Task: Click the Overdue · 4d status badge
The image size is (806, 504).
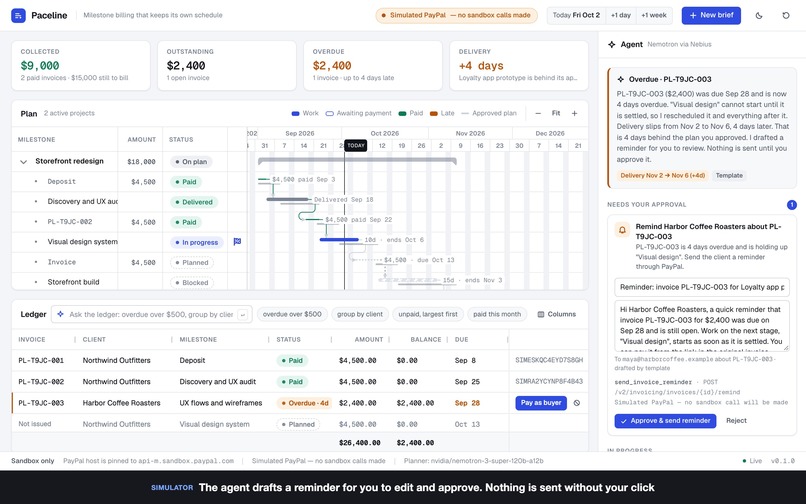Action: coord(304,403)
